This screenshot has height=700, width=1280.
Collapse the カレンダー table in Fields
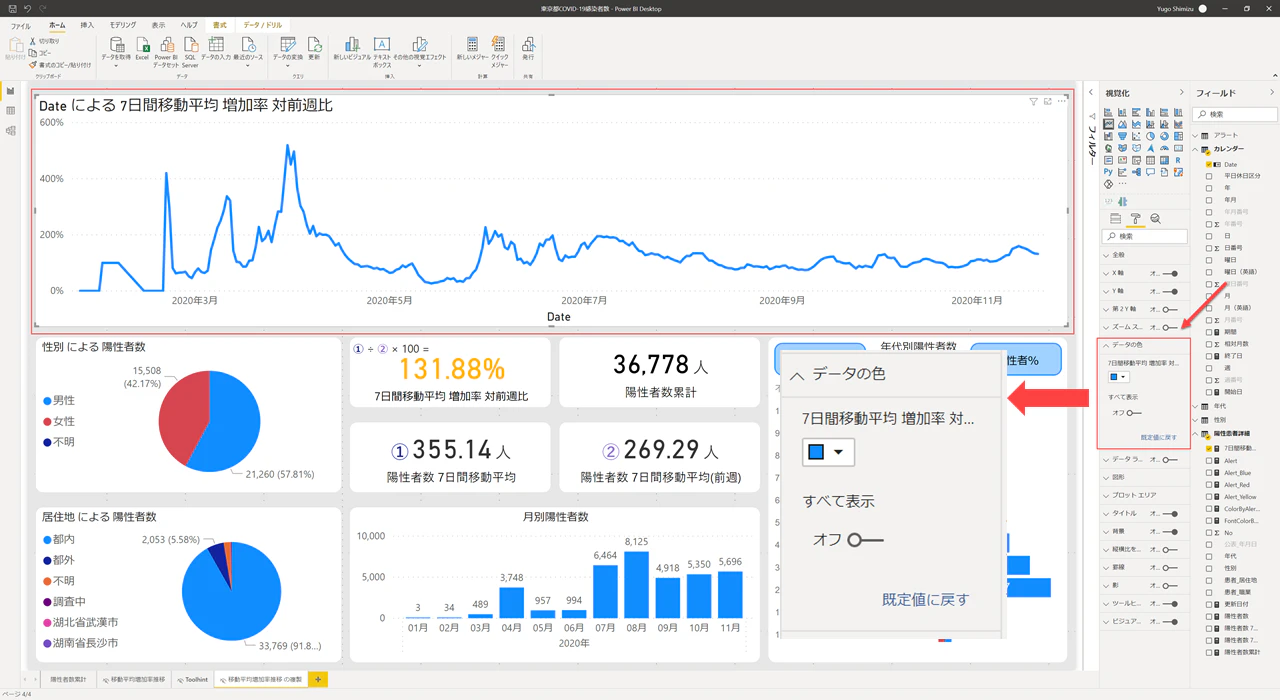point(1195,149)
